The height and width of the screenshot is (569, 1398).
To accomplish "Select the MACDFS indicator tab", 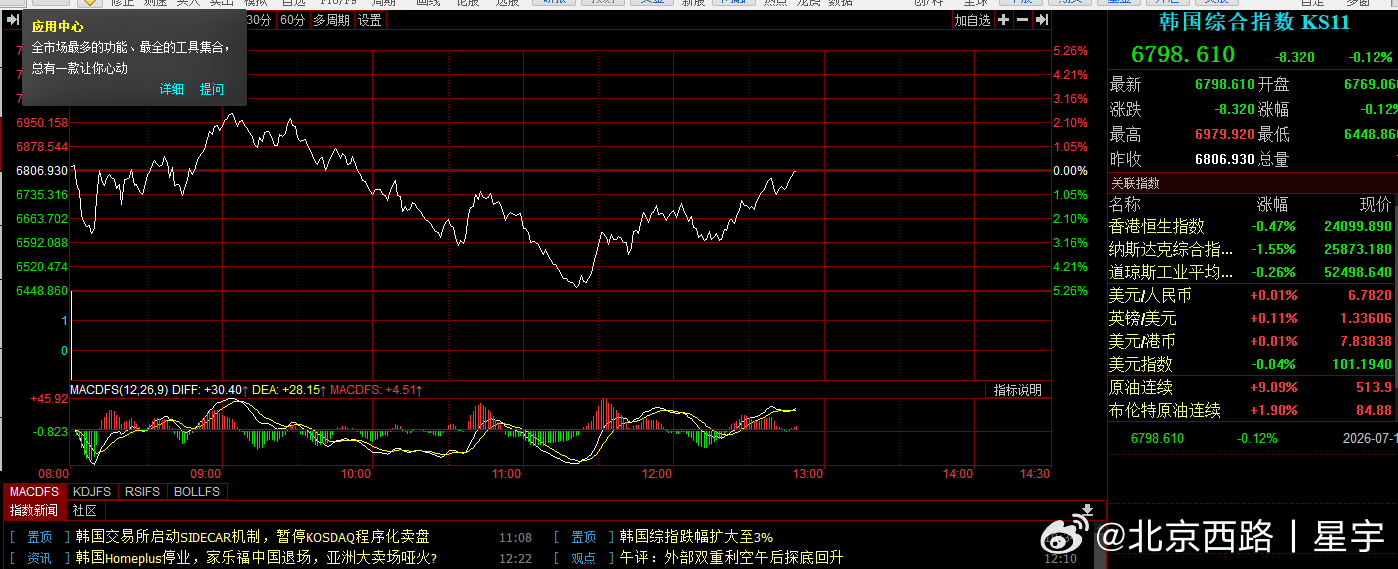I will (35, 492).
